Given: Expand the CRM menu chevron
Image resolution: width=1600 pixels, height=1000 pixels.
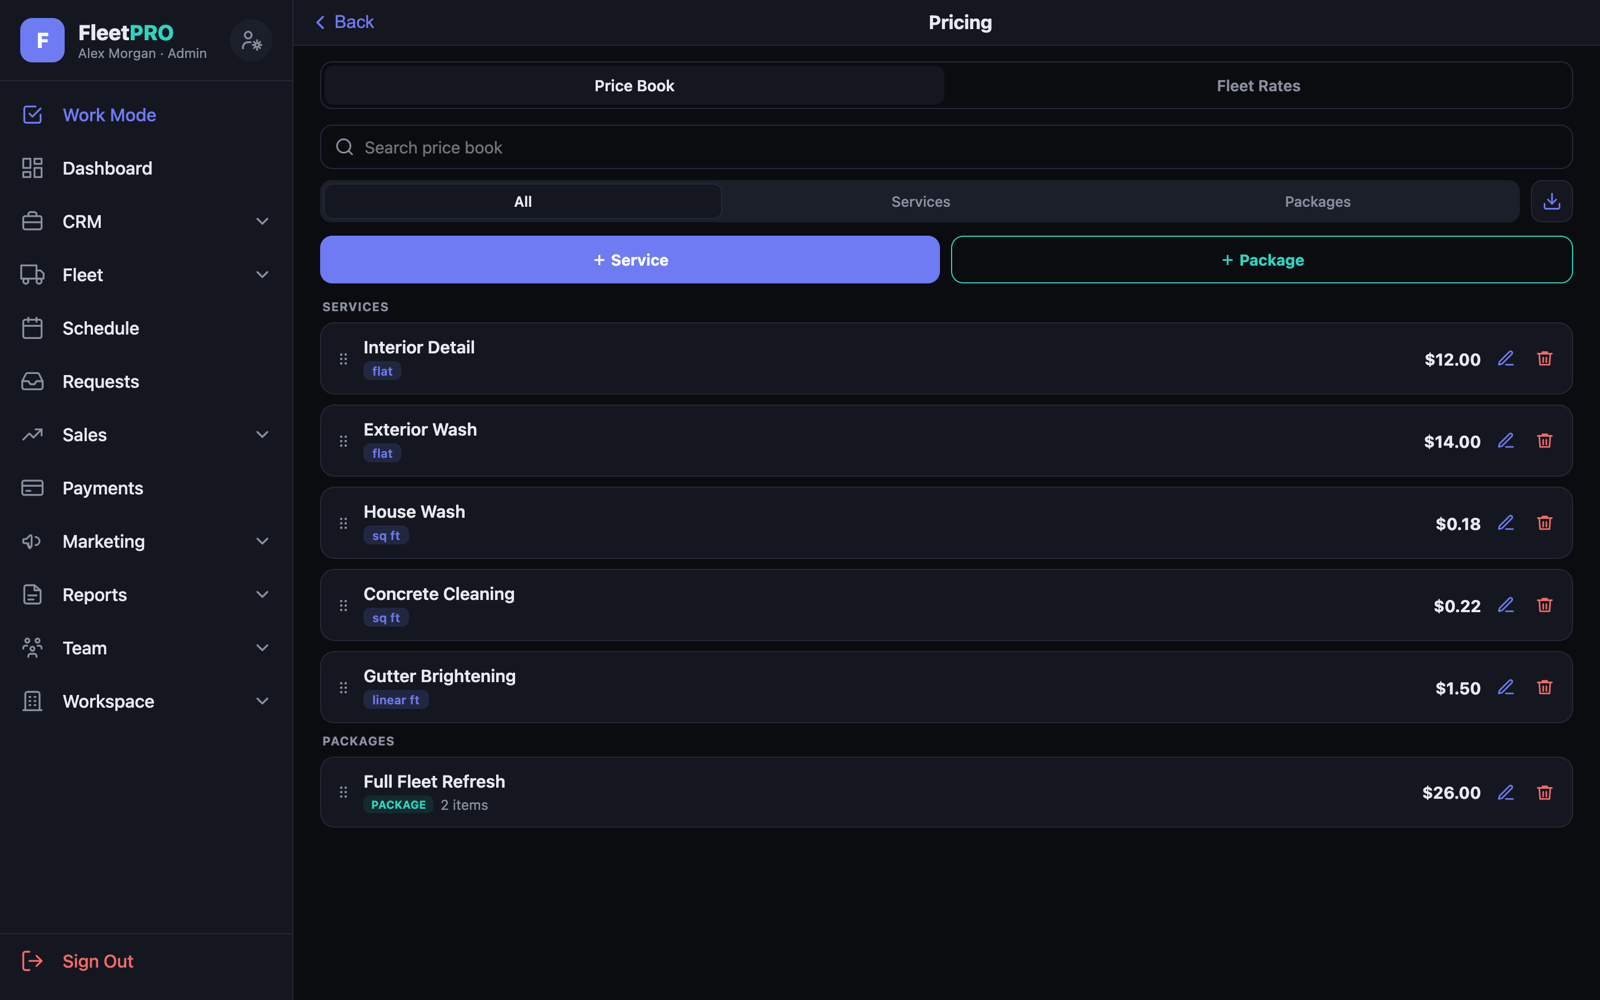Looking at the screenshot, I should (x=262, y=222).
